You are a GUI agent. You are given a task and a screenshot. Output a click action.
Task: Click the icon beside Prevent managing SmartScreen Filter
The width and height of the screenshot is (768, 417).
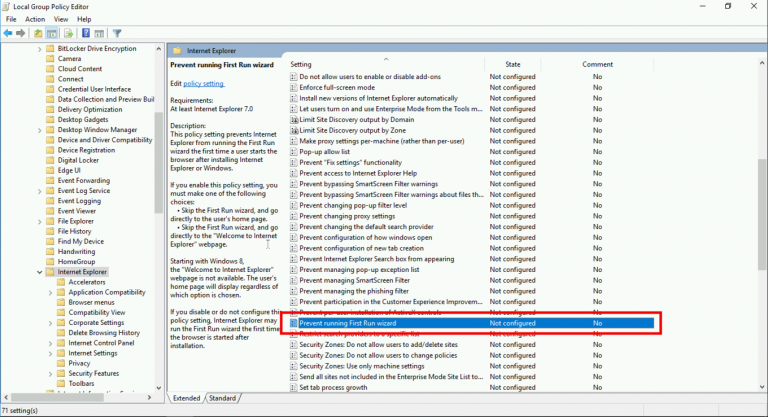(293, 280)
